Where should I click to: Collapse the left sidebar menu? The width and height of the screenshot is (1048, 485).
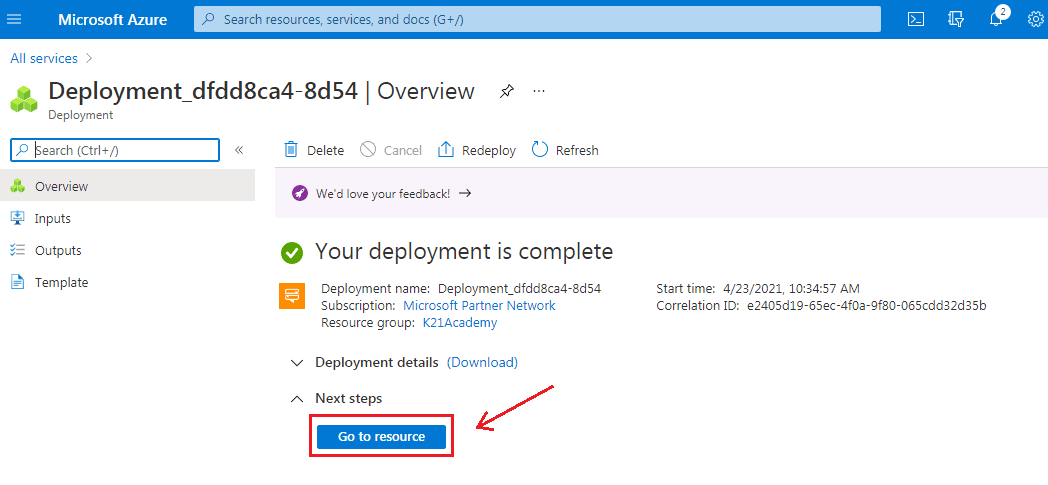click(x=239, y=150)
